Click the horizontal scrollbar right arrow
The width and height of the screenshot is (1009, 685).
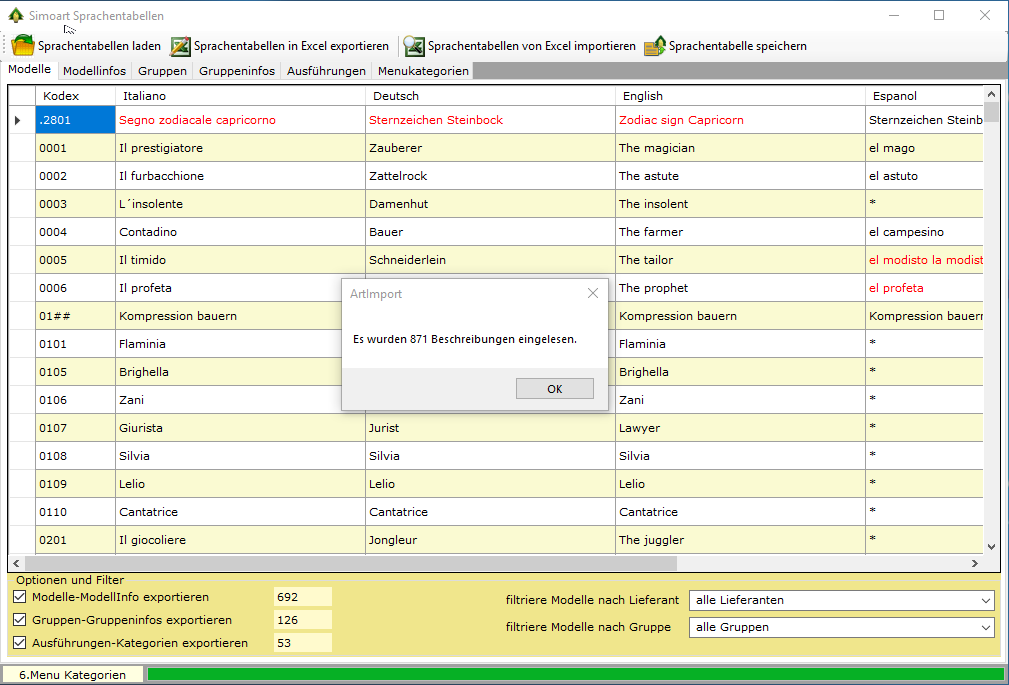tap(975, 564)
